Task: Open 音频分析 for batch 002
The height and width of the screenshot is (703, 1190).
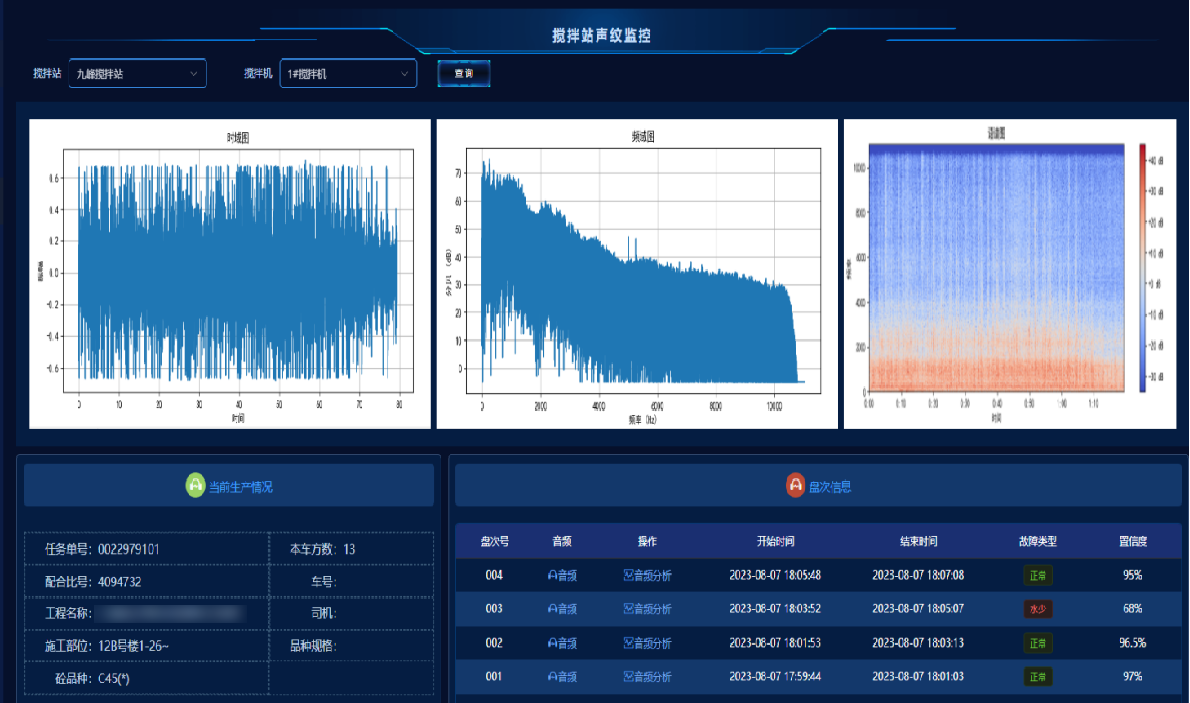Action: point(647,643)
